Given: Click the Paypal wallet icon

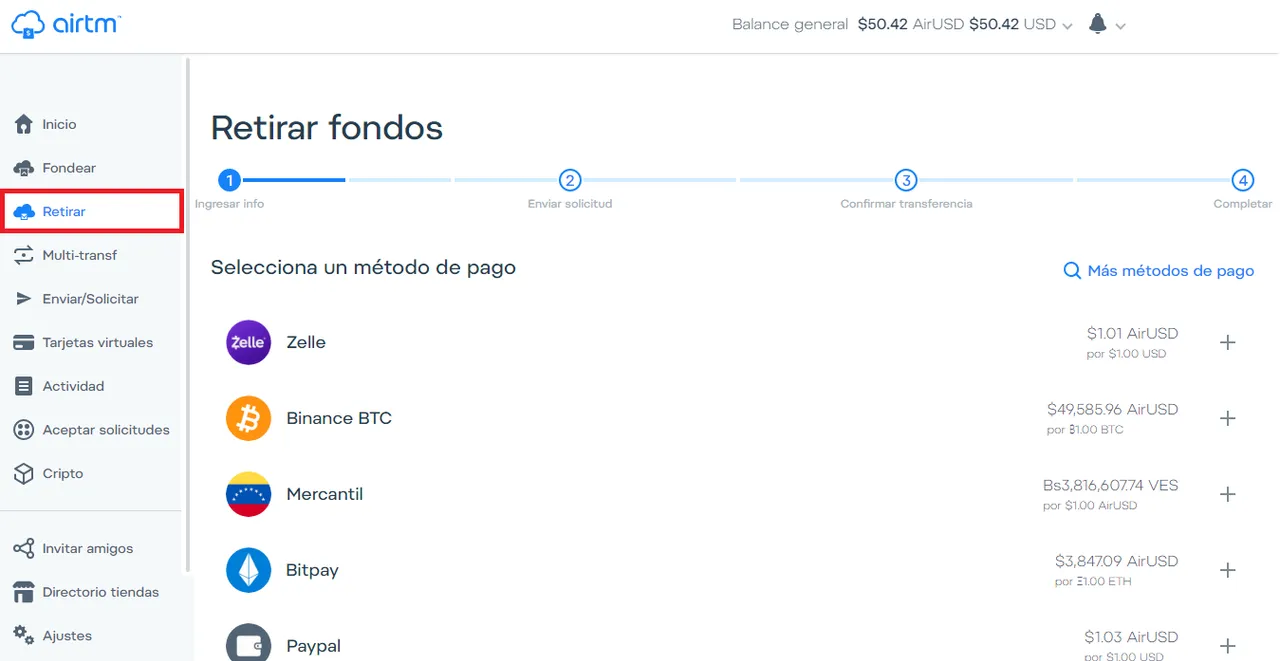Looking at the screenshot, I should [248, 643].
